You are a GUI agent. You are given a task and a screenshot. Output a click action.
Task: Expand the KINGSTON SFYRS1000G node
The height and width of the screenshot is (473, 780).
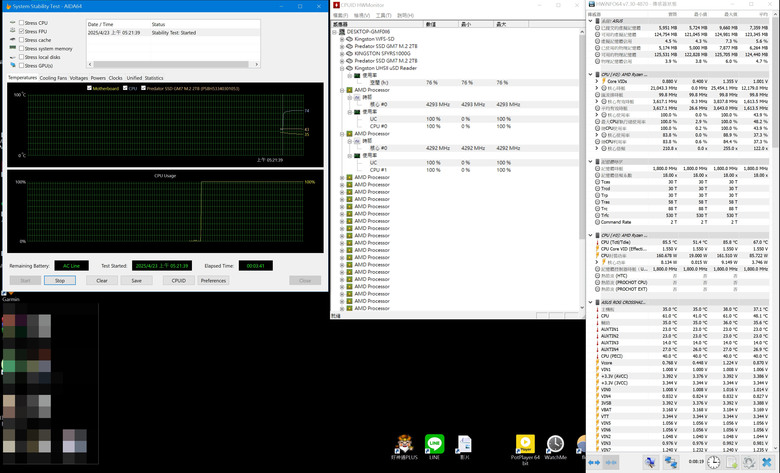[x=342, y=53]
